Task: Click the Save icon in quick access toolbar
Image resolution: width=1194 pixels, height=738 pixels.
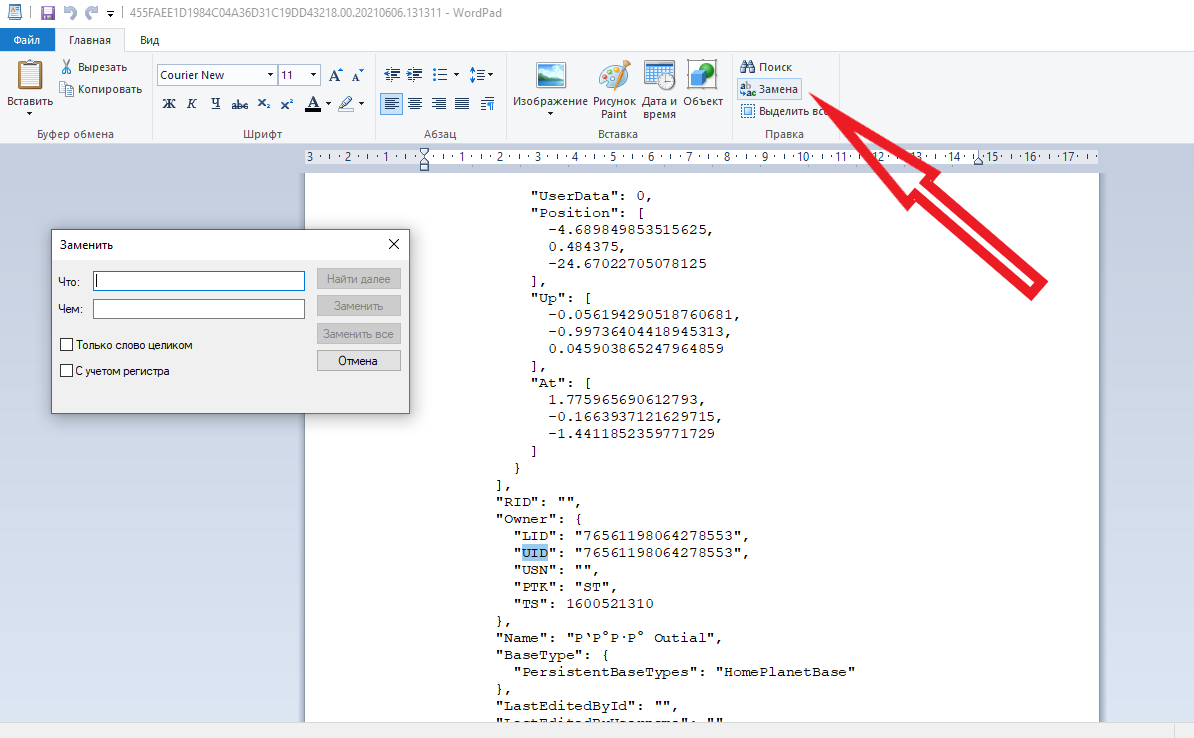Action: click(x=47, y=13)
